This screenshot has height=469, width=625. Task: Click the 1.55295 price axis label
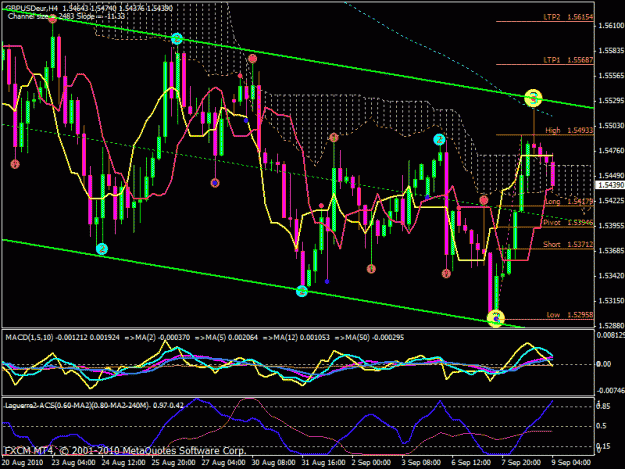click(611, 100)
